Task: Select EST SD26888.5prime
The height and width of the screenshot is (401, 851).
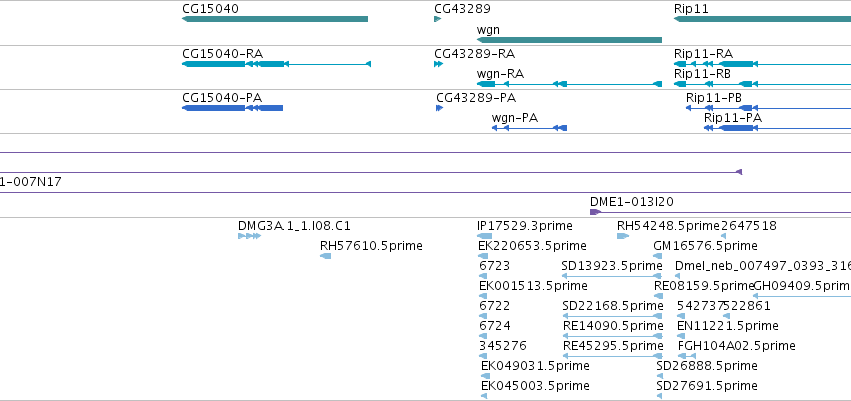Action: point(659,376)
